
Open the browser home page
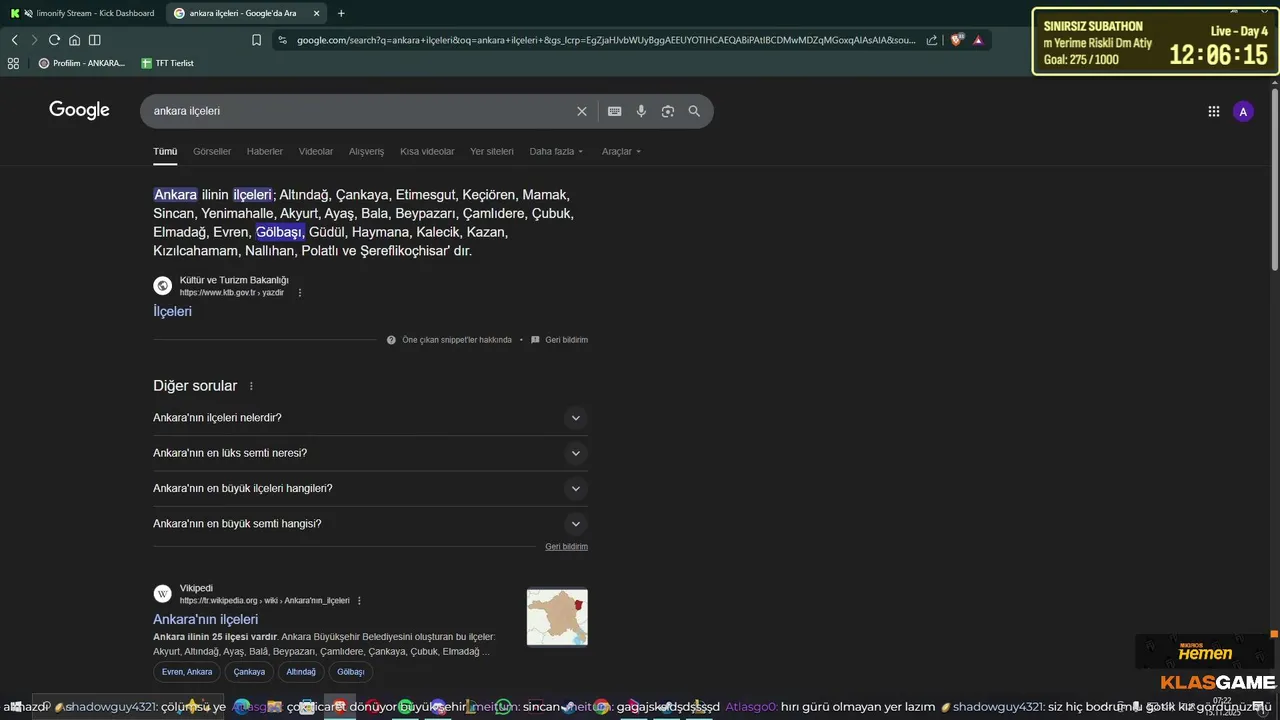click(x=74, y=40)
